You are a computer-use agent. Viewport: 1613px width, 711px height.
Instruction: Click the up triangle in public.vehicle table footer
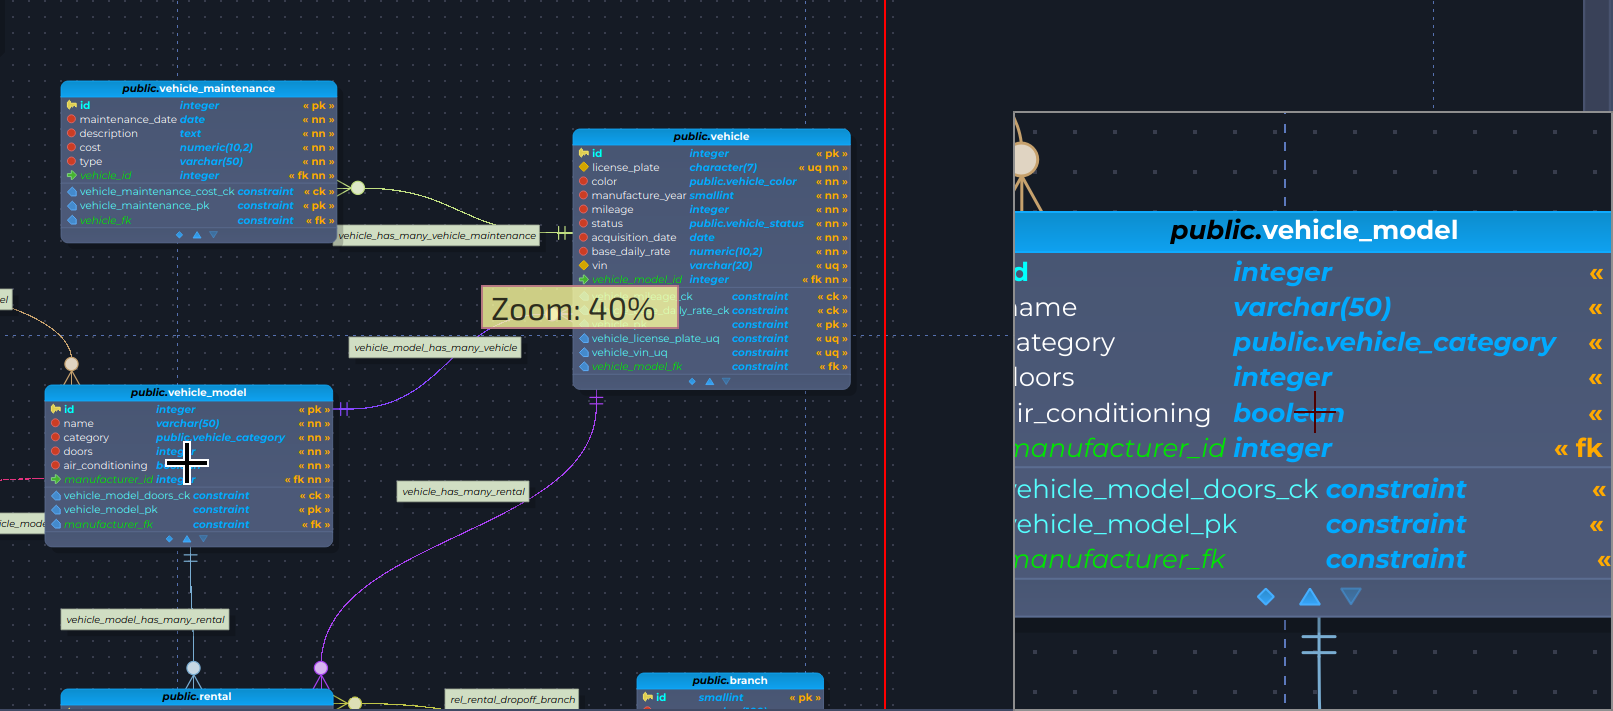click(710, 381)
